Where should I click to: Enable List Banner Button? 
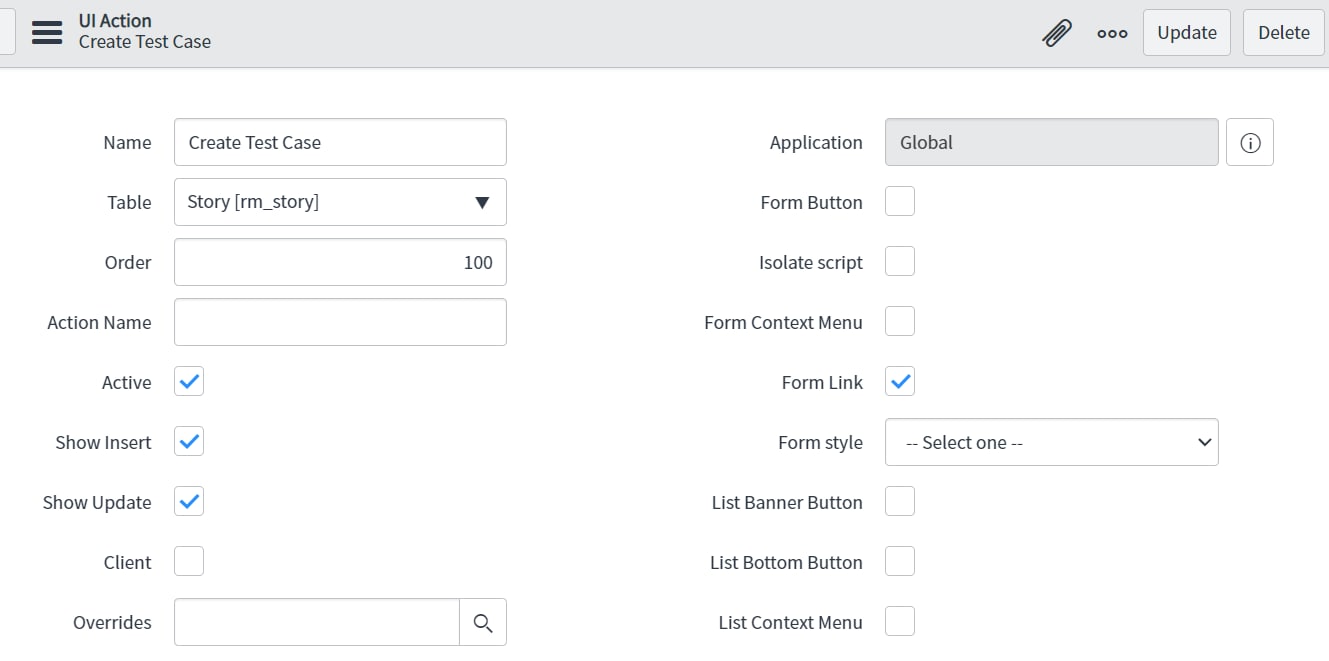(899, 501)
